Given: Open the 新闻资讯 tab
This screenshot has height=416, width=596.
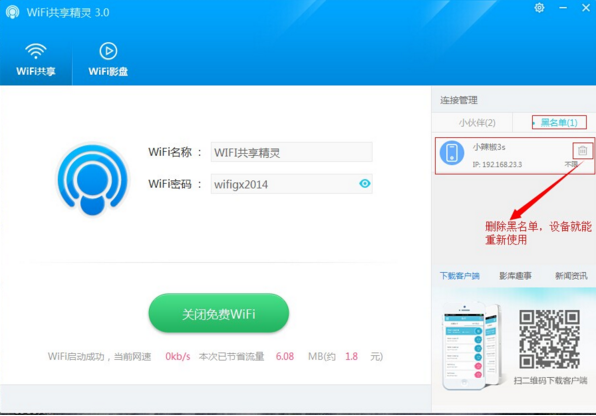Looking at the screenshot, I should click(571, 276).
